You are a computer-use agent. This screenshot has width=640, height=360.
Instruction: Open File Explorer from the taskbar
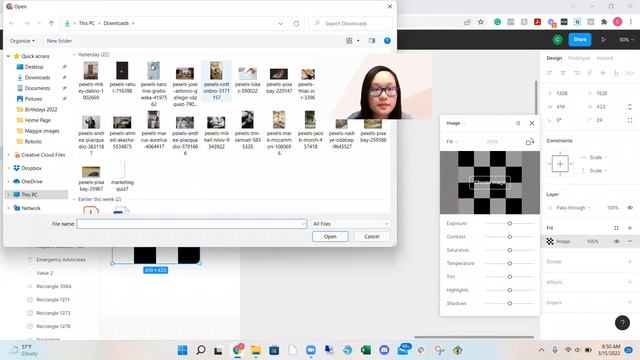pyautogui.click(x=256, y=350)
